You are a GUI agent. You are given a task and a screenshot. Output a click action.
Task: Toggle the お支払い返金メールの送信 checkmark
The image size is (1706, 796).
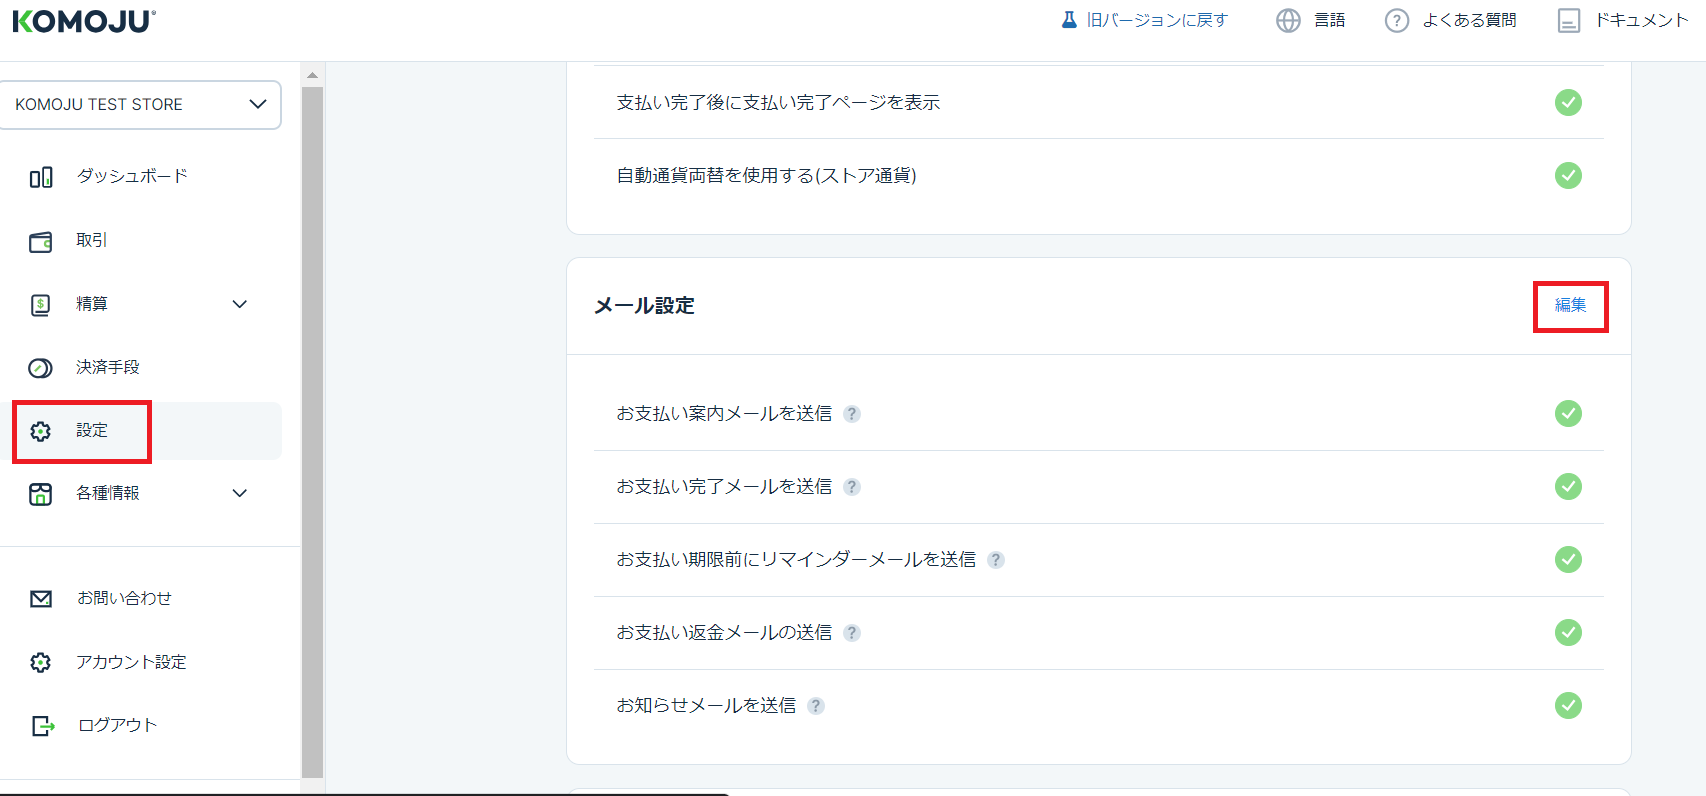1568,633
